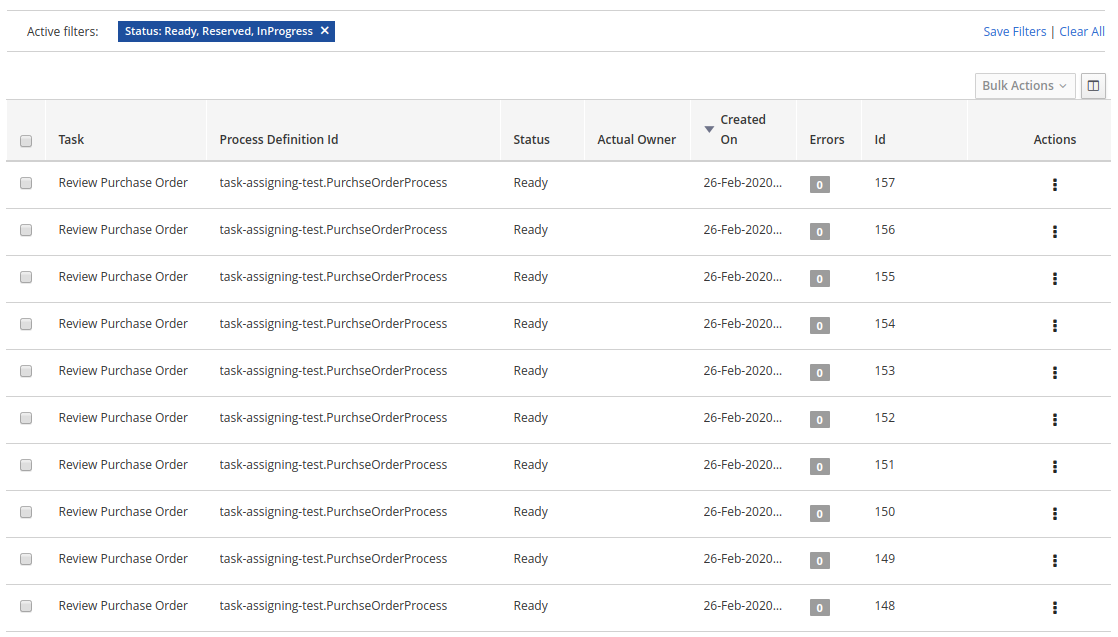The height and width of the screenshot is (637, 1118).
Task: Click errors badge for task 151
Action: (x=819, y=467)
